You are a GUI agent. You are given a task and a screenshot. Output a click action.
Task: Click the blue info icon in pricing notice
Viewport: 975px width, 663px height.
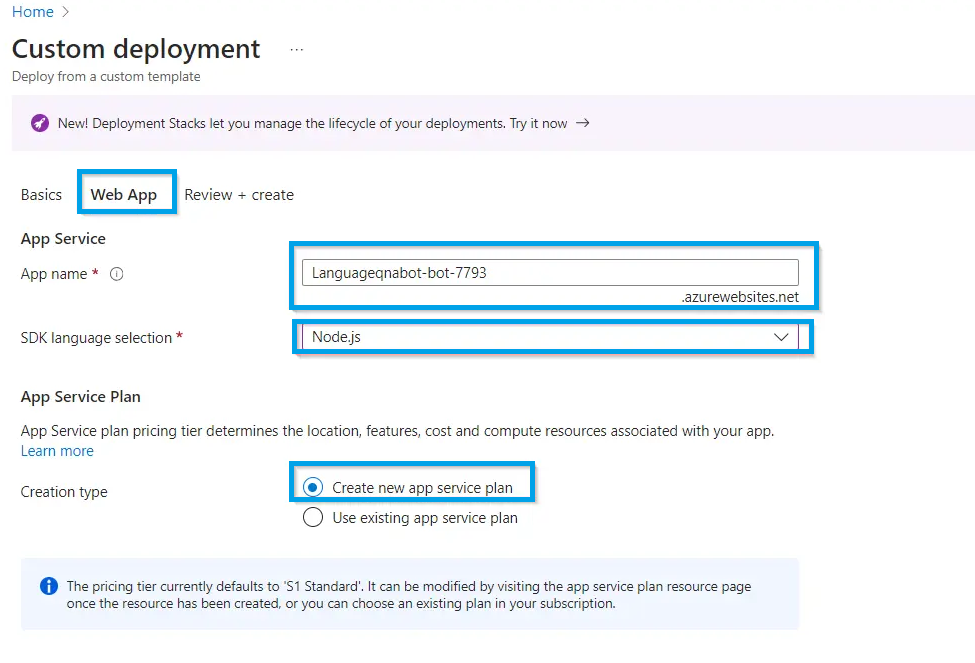(48, 586)
